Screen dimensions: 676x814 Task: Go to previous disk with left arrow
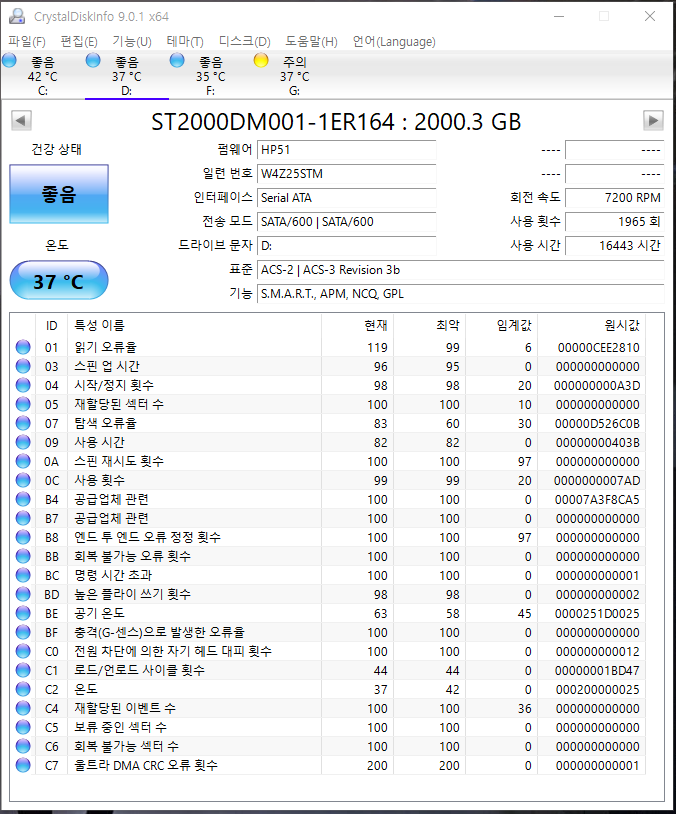[21, 120]
